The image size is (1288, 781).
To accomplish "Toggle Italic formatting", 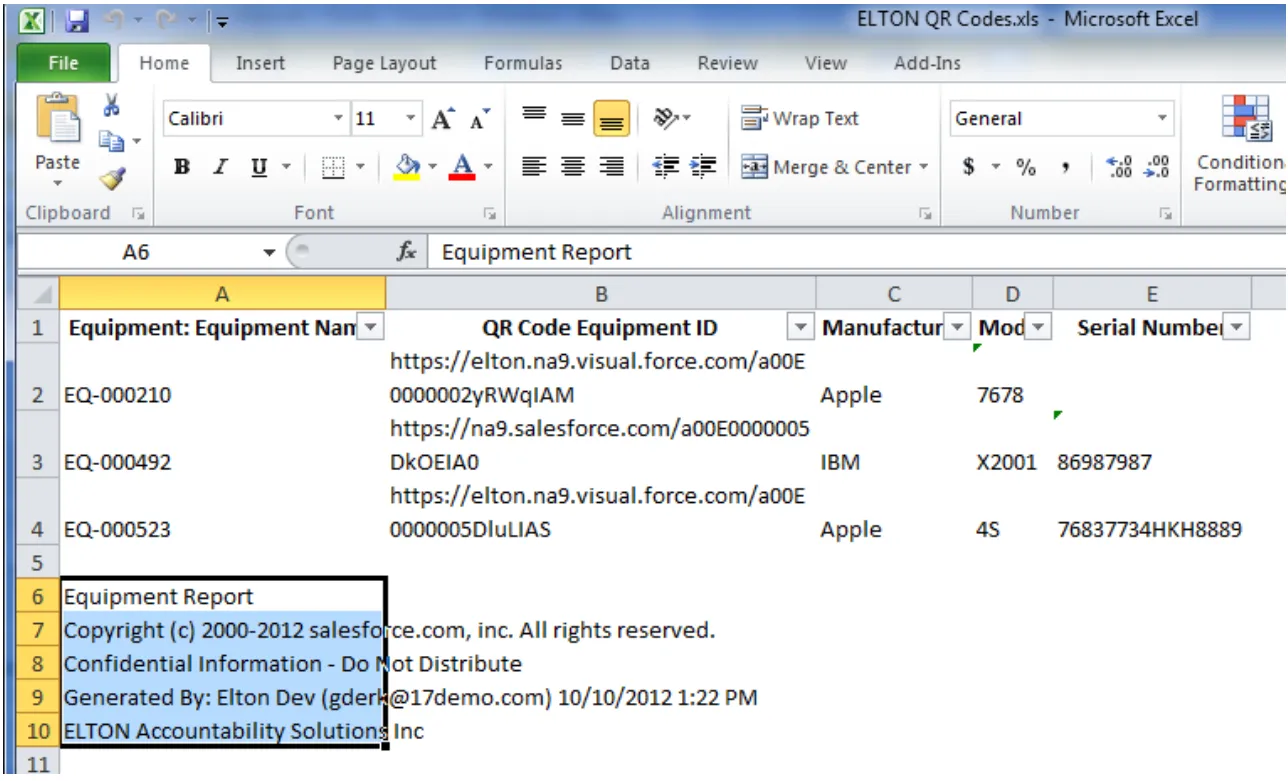I will click(220, 167).
